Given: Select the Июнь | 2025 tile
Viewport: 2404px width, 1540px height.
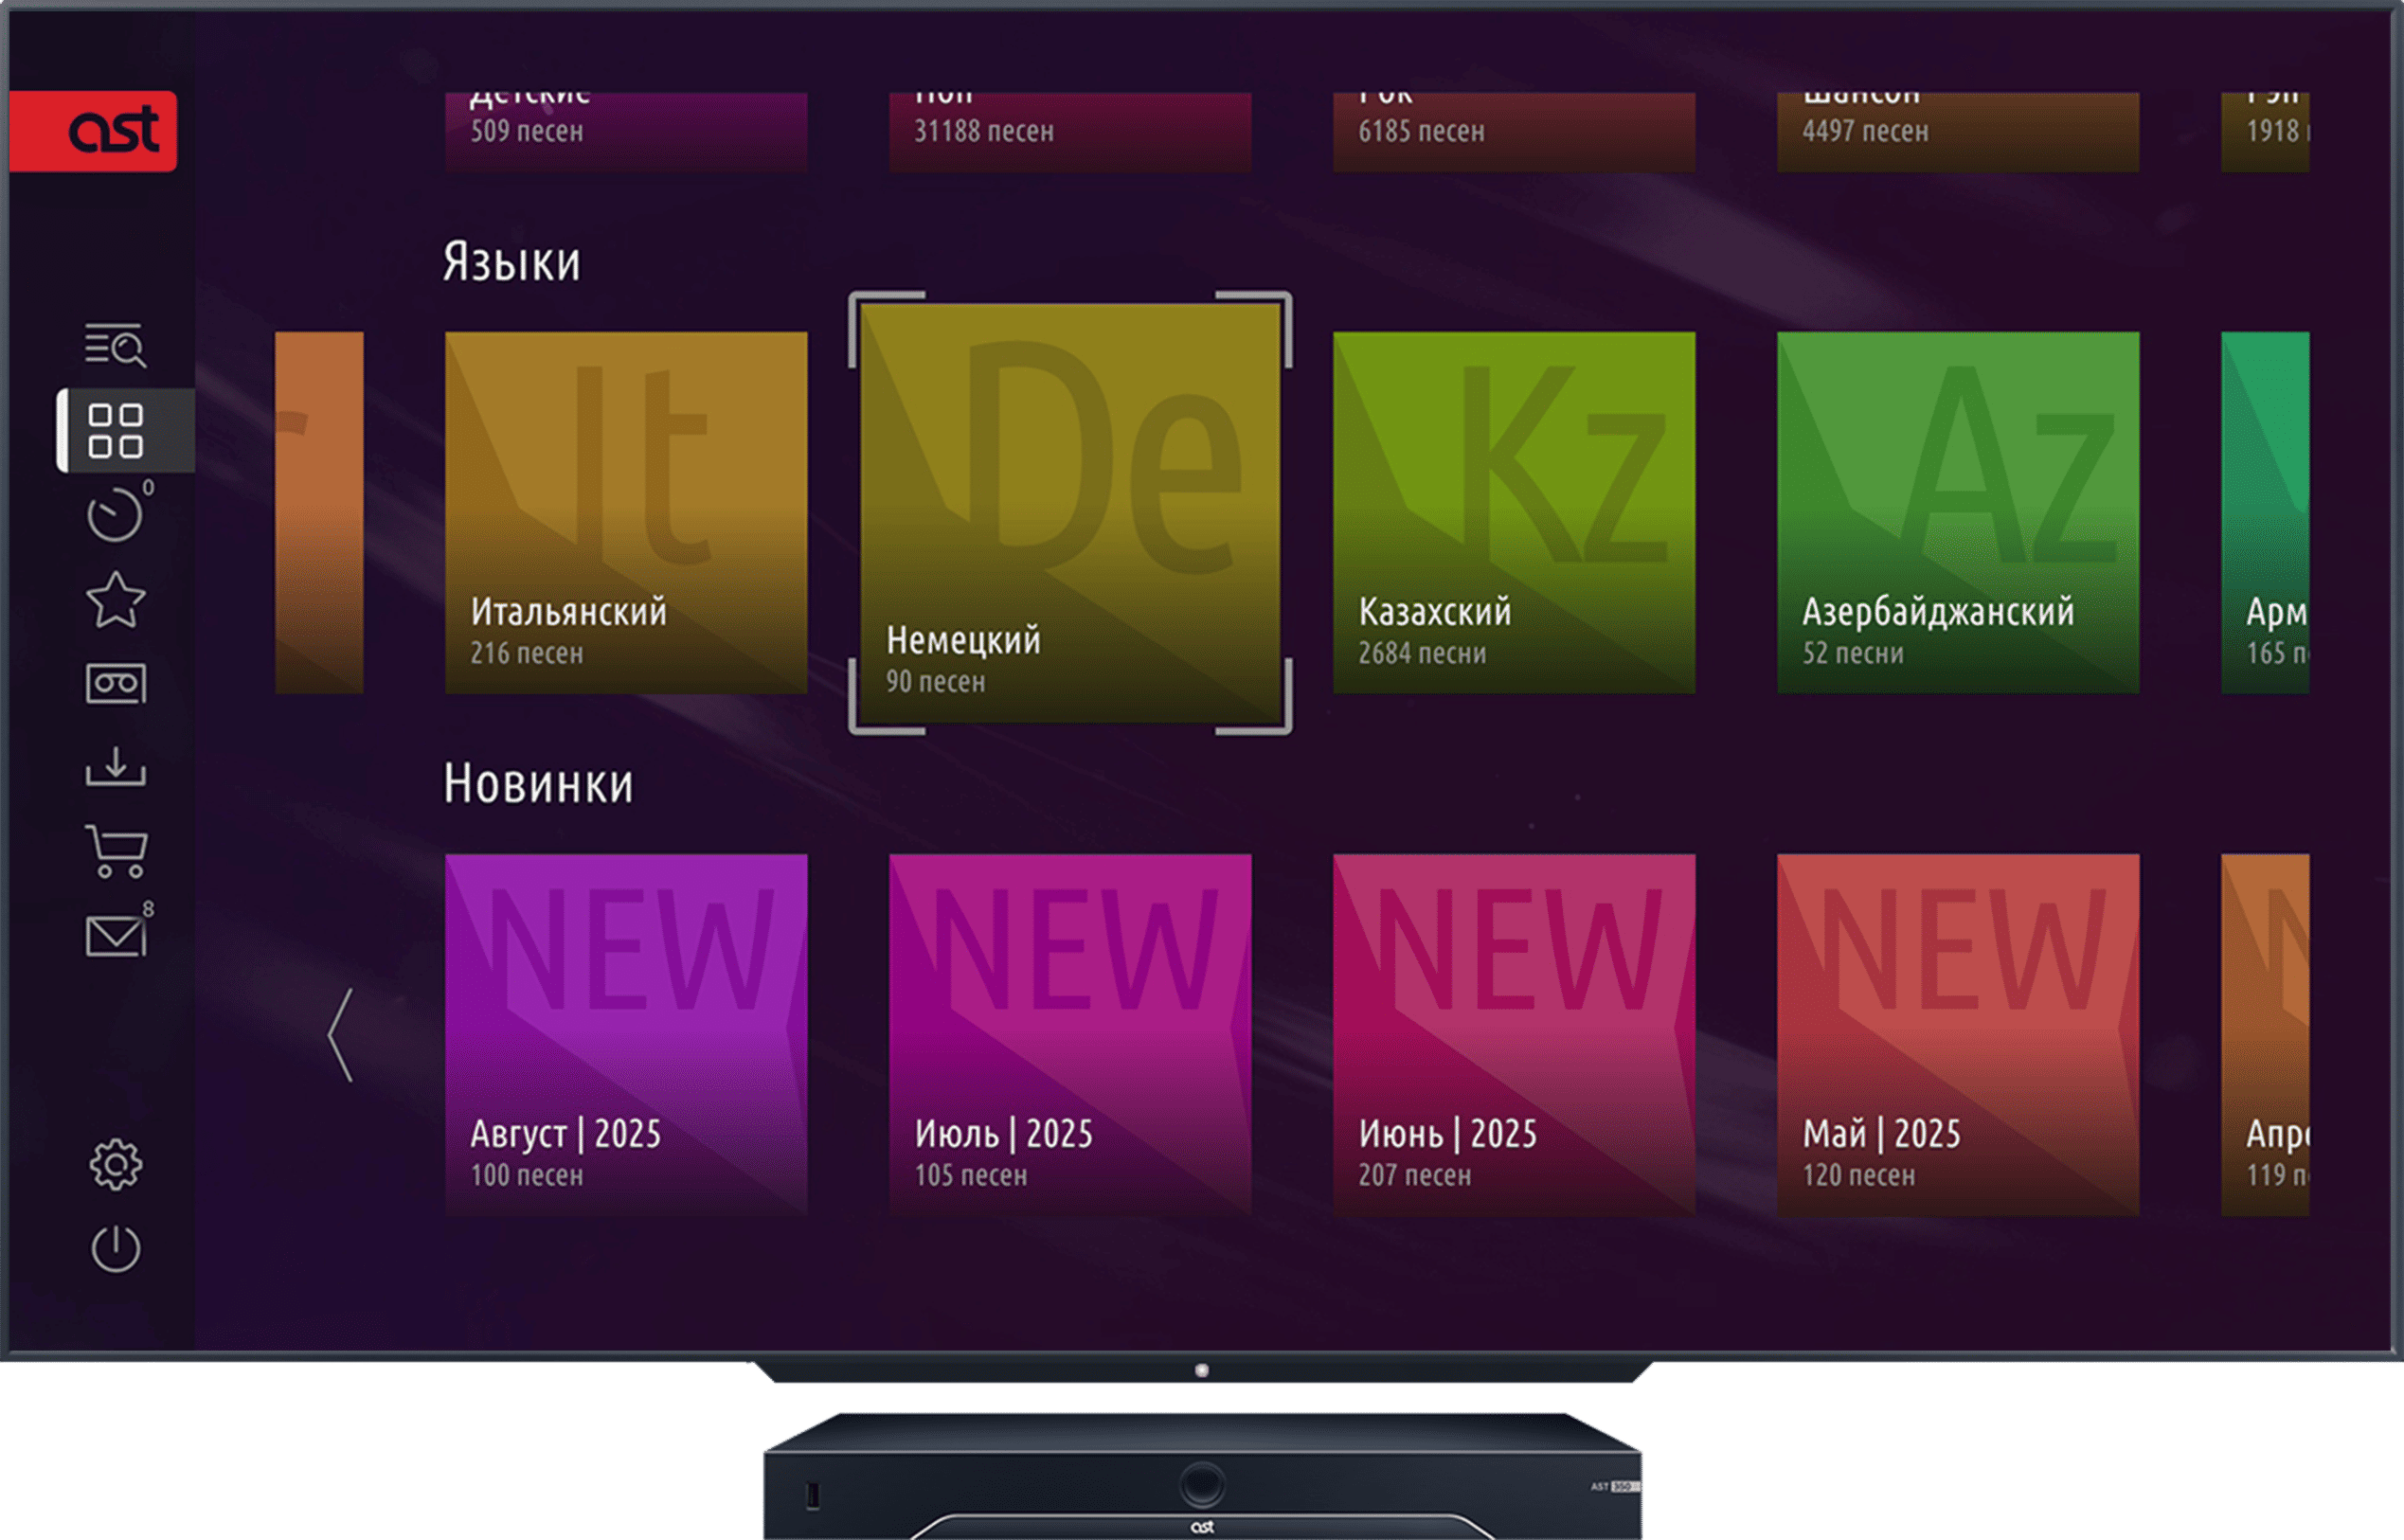Looking at the screenshot, I should pos(1514,1034).
